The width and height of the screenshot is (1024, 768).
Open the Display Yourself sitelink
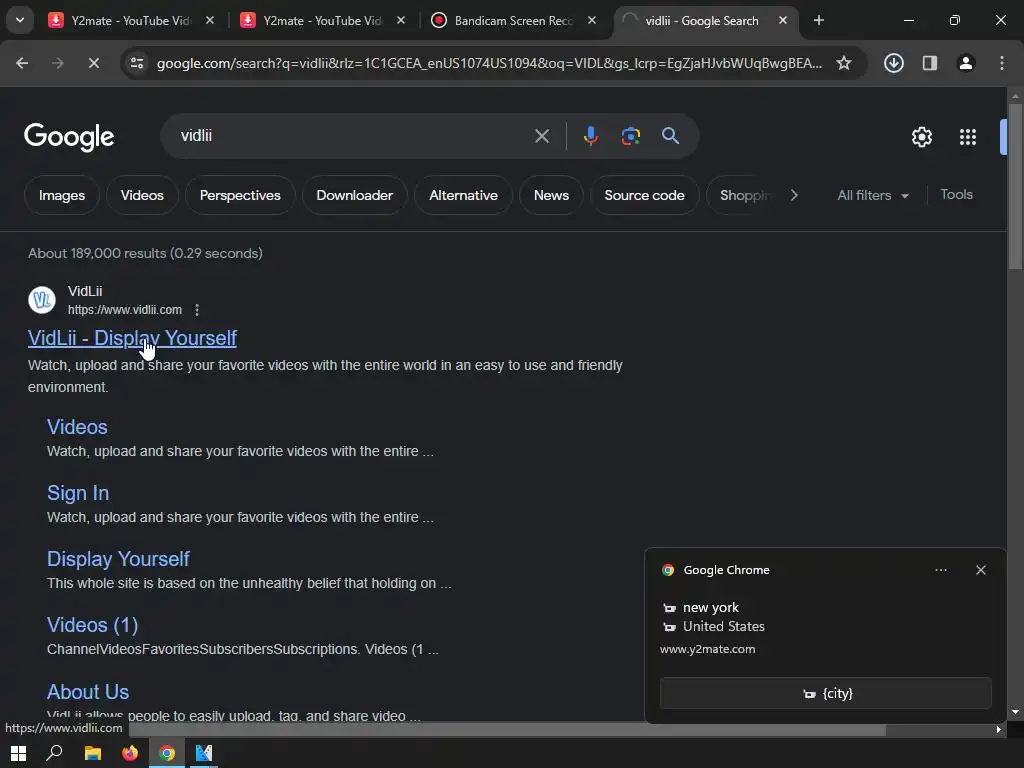(118, 559)
